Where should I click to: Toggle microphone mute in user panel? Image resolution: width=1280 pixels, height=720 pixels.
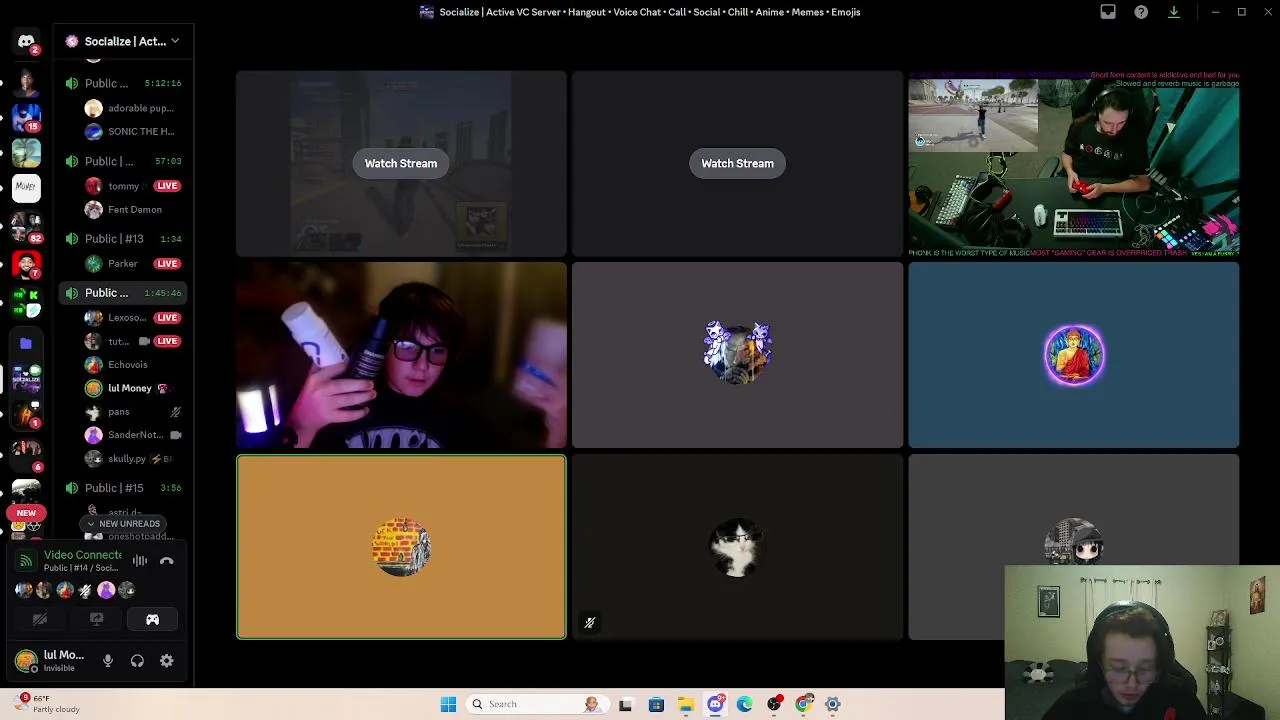click(x=108, y=661)
